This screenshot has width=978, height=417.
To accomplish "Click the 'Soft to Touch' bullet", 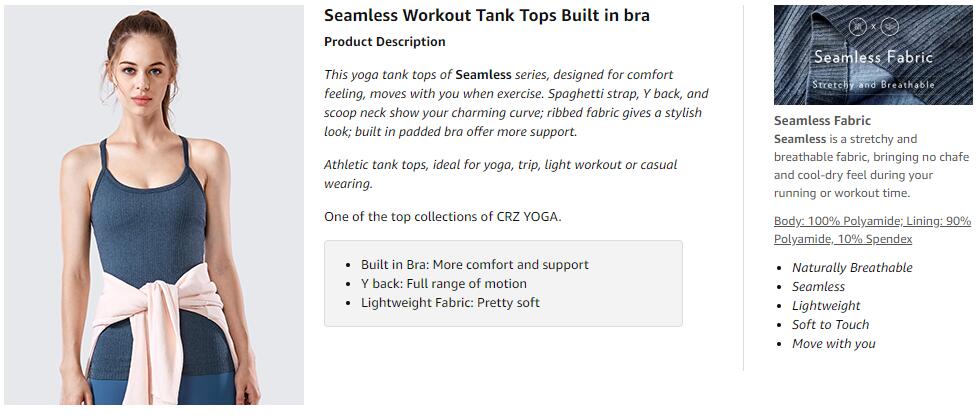I will pyautogui.click(x=830, y=324).
